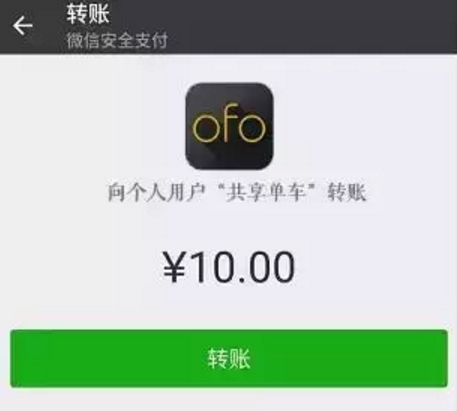Click the 转账 title in header
The image size is (457, 411).
[88, 14]
